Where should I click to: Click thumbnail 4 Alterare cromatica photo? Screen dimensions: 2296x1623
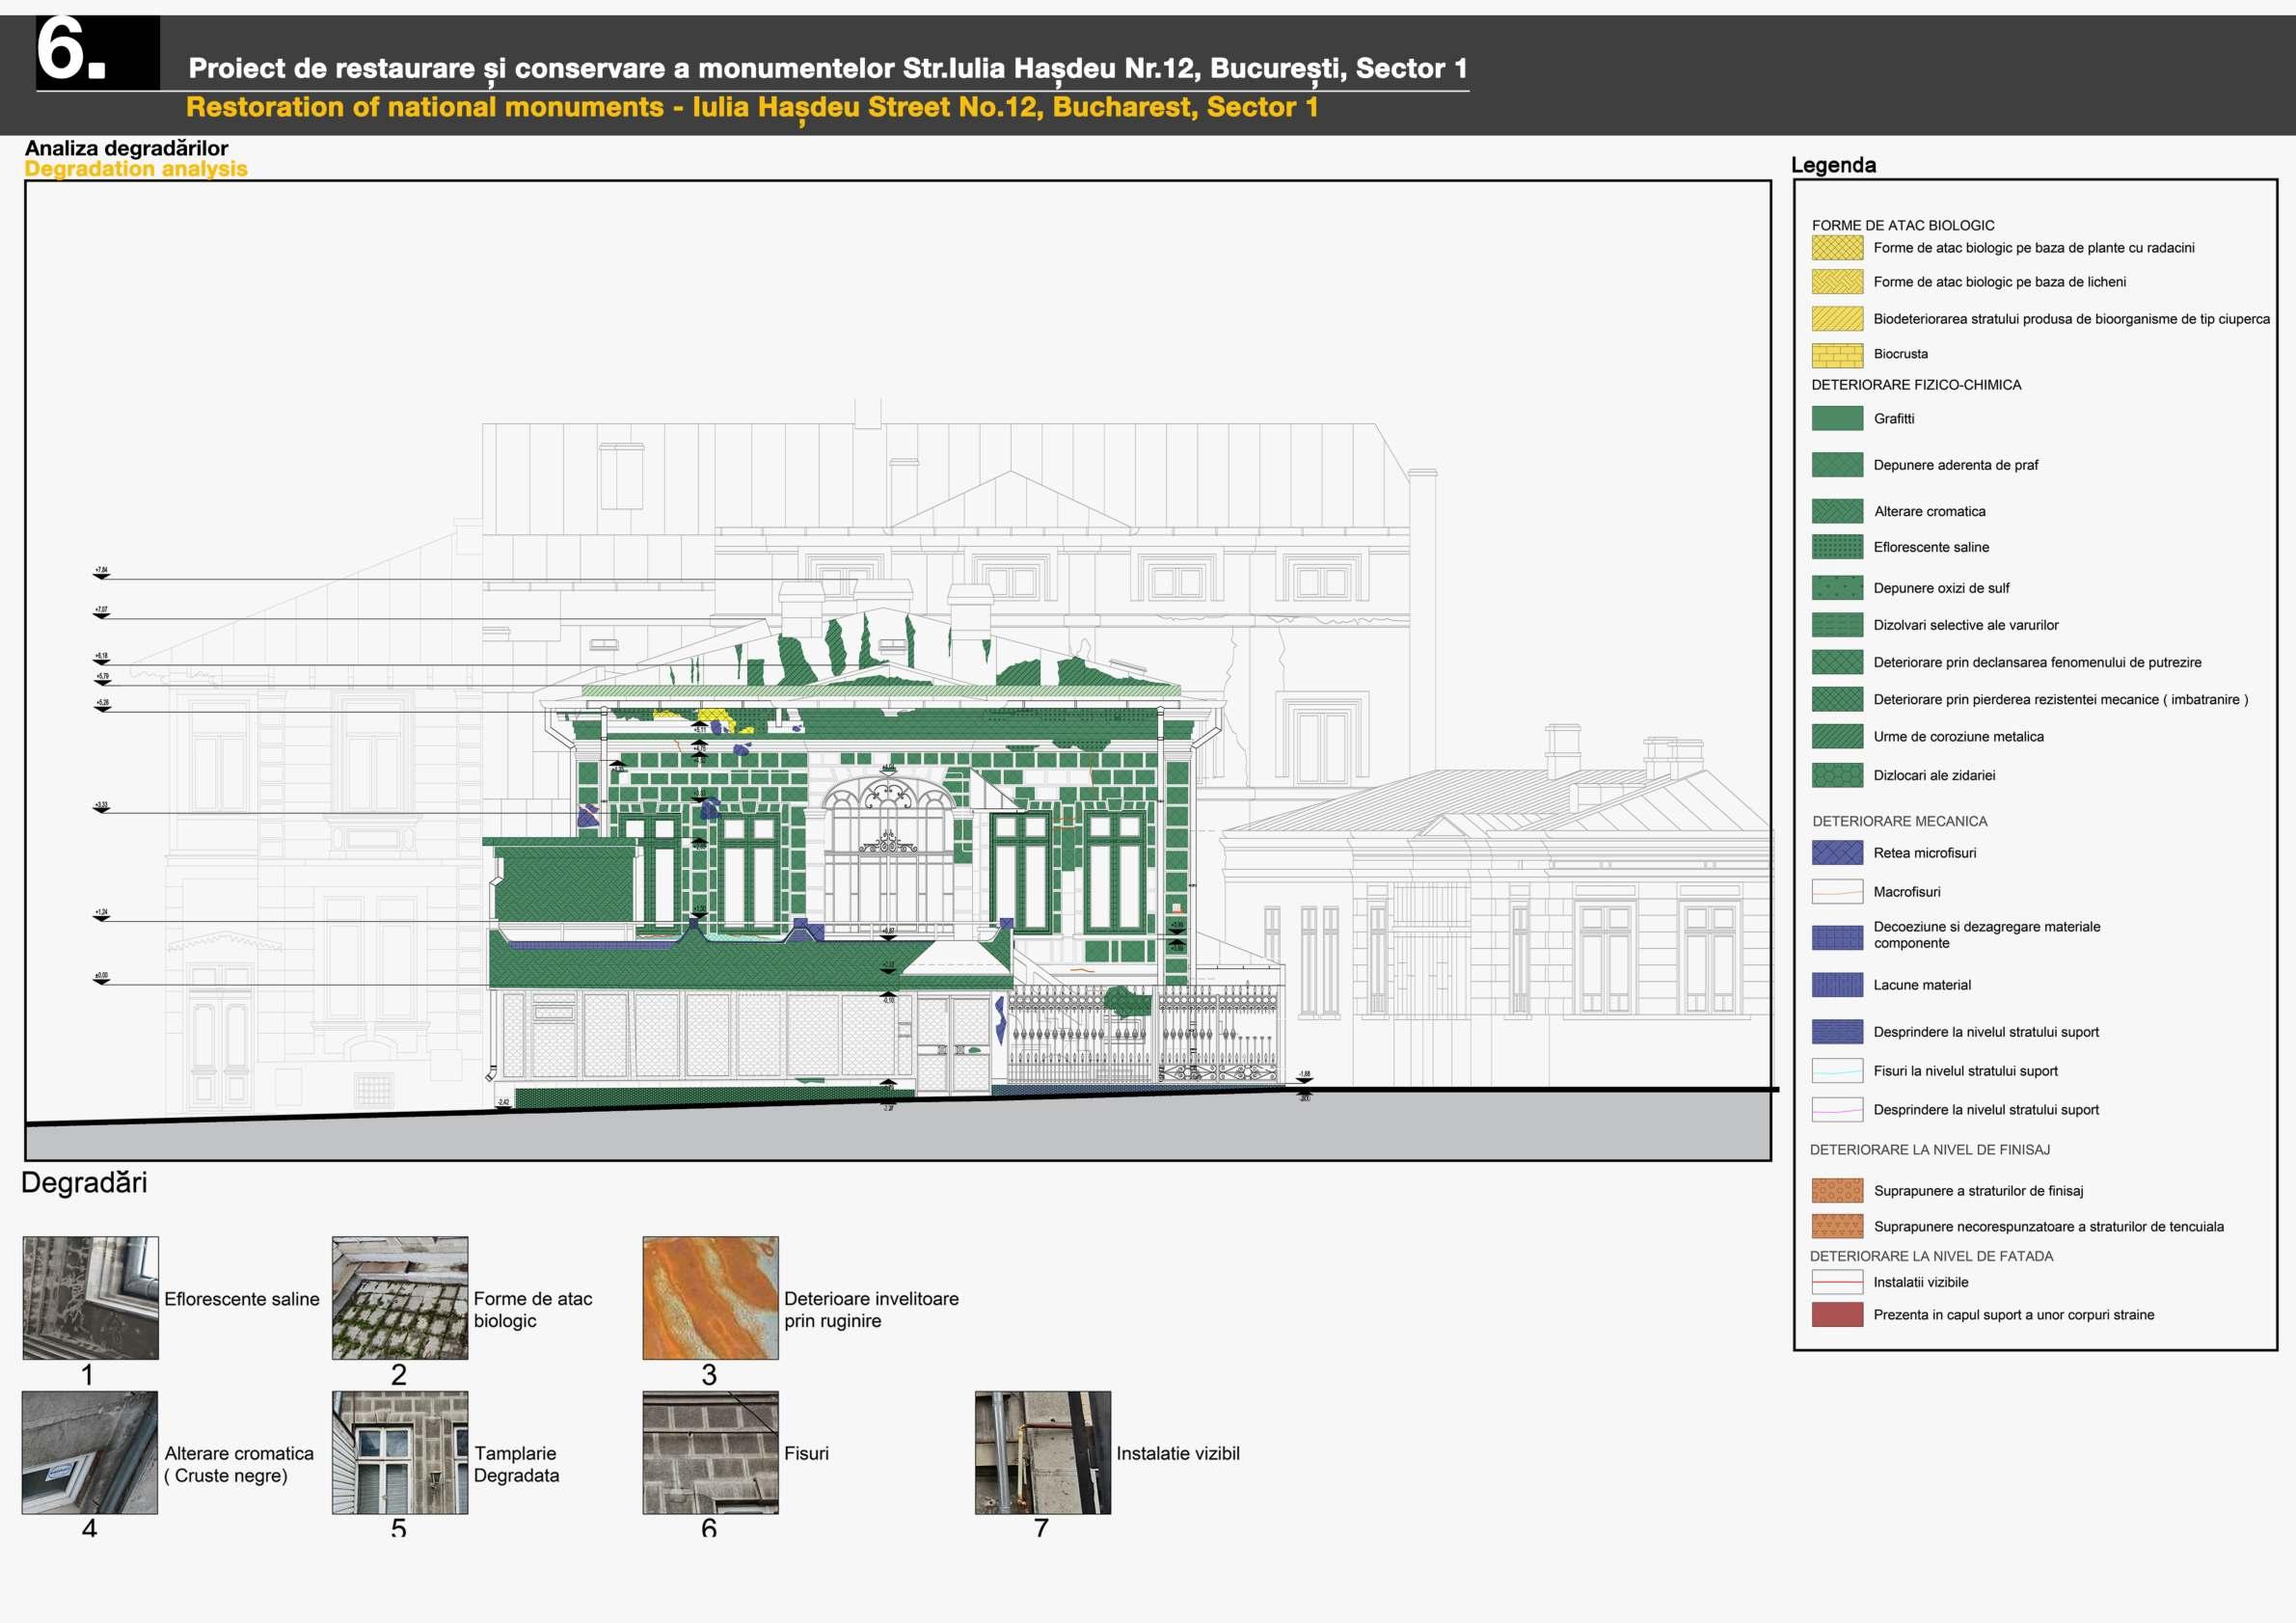tap(90, 1452)
